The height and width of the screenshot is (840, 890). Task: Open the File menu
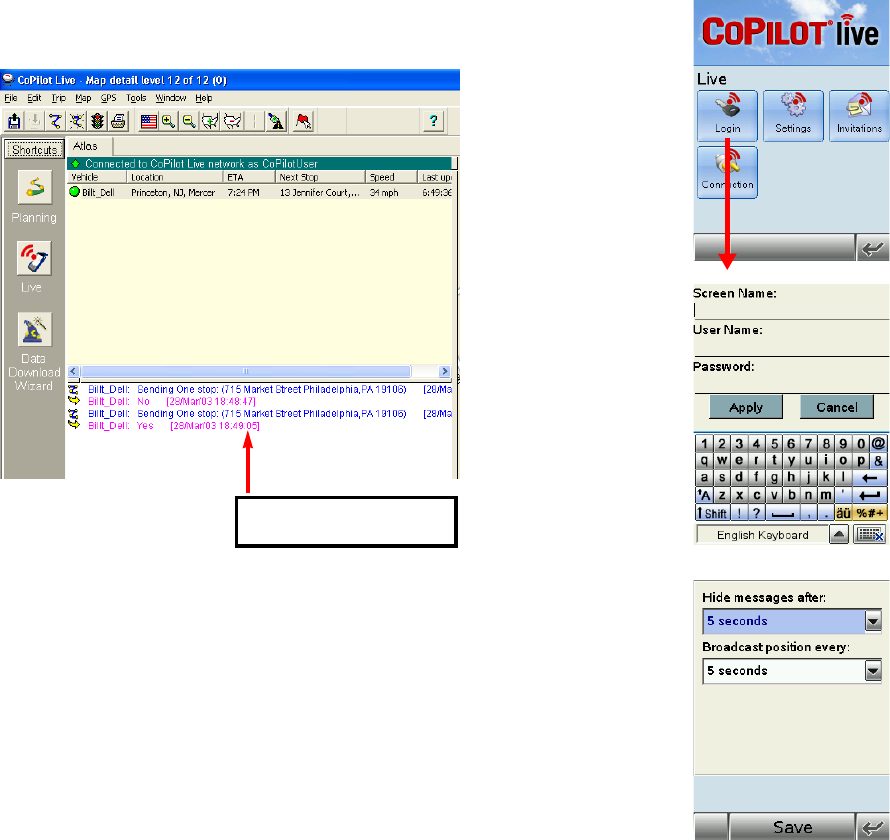coord(10,98)
